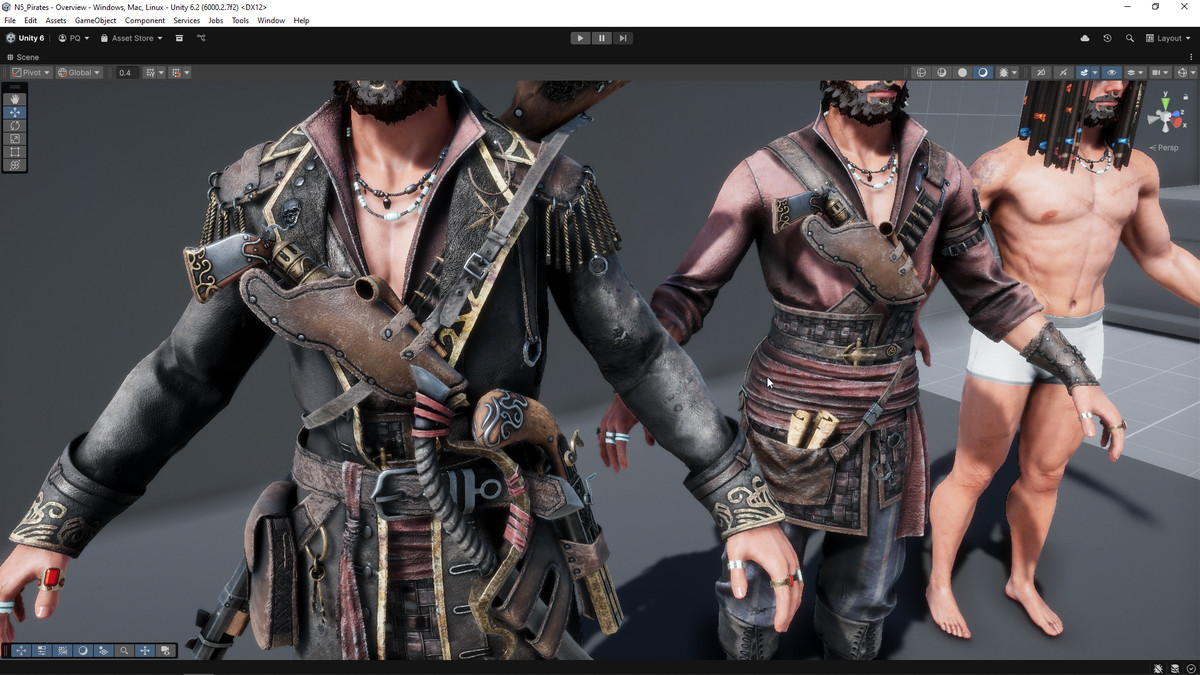Open the GameObject menu

point(95,20)
